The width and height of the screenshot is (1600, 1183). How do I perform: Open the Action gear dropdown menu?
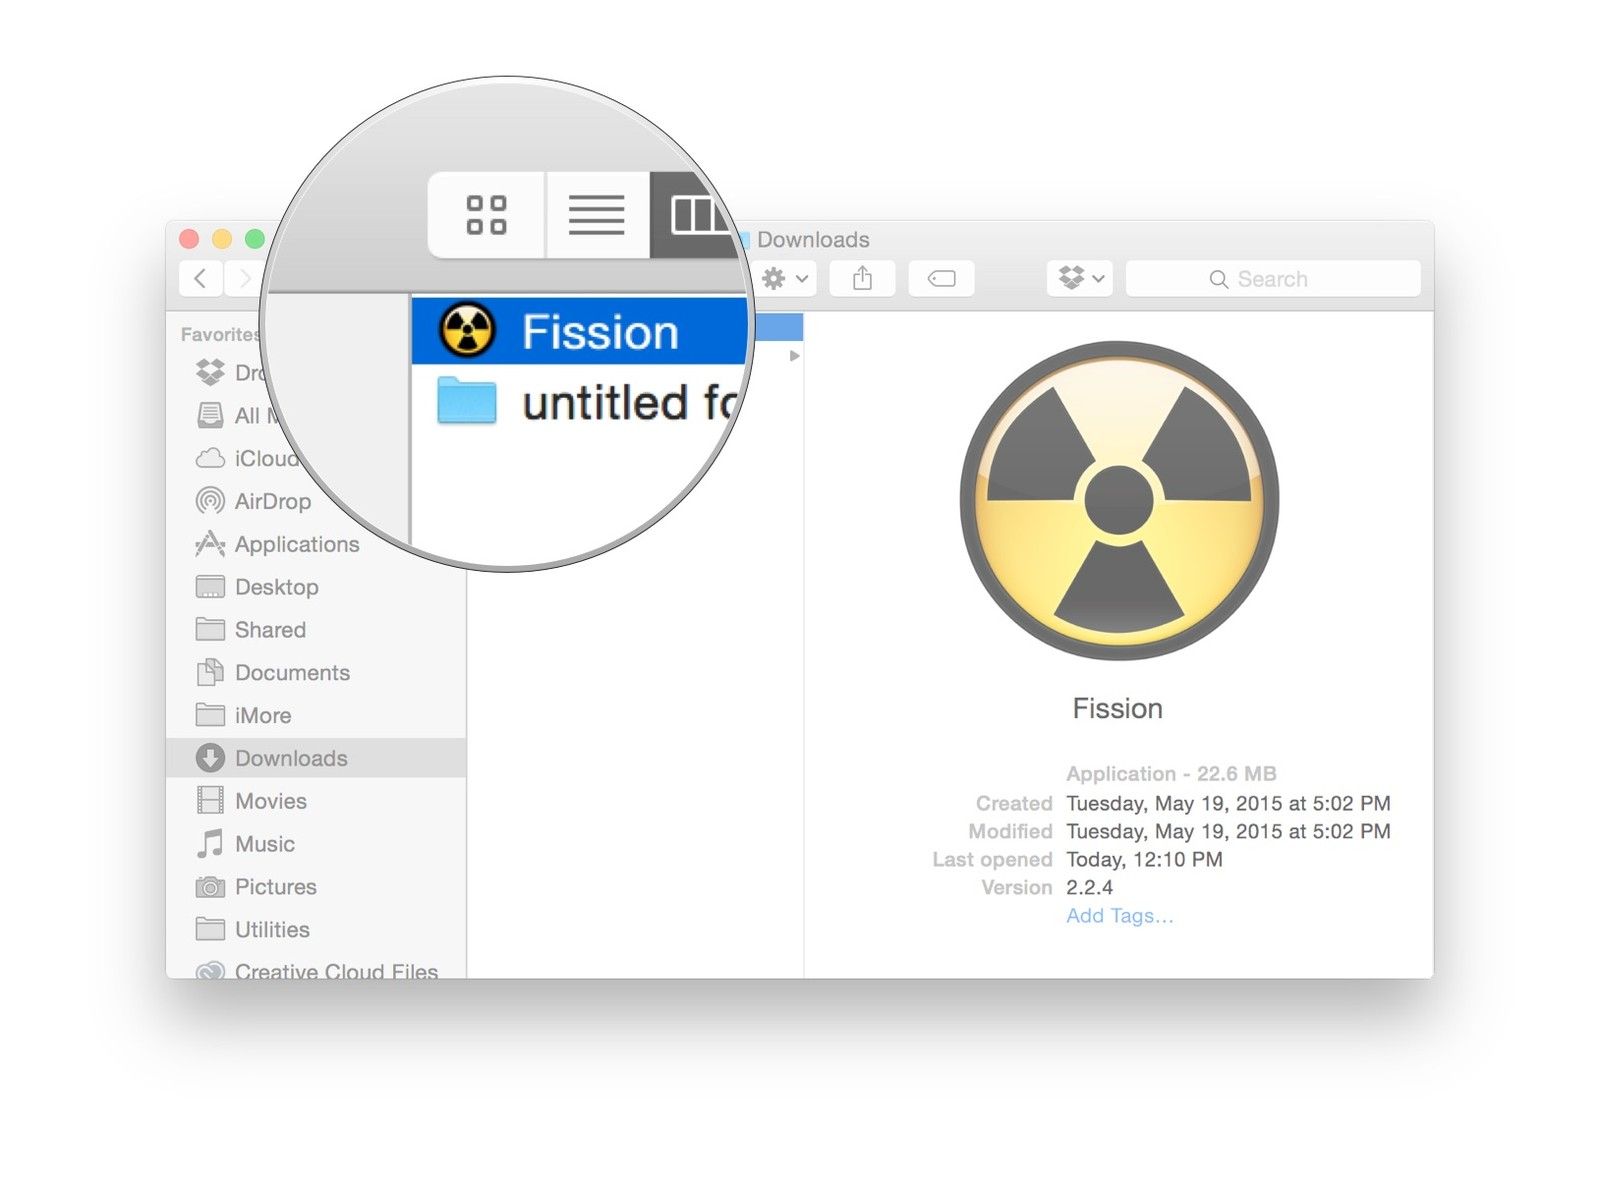click(785, 278)
